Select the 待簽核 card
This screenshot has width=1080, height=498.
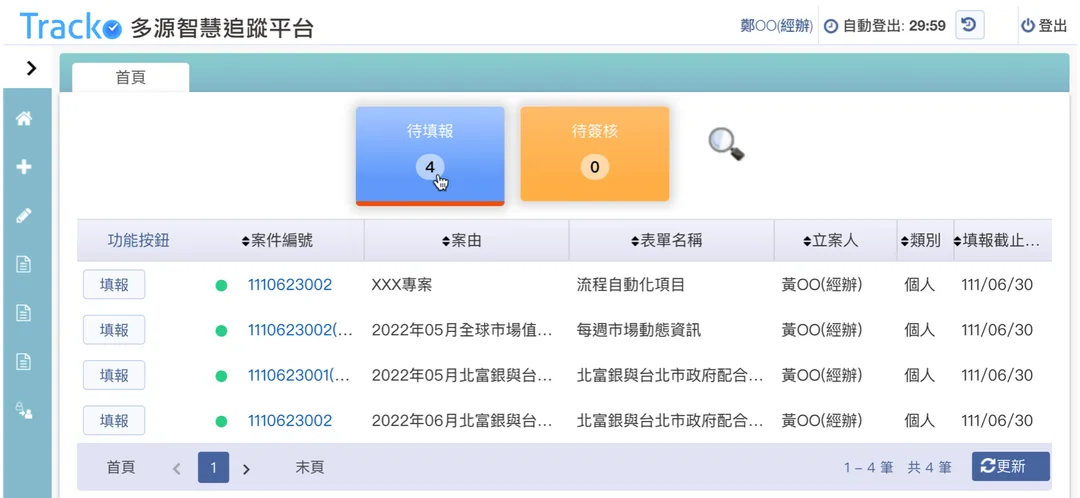pyautogui.click(x=594, y=154)
